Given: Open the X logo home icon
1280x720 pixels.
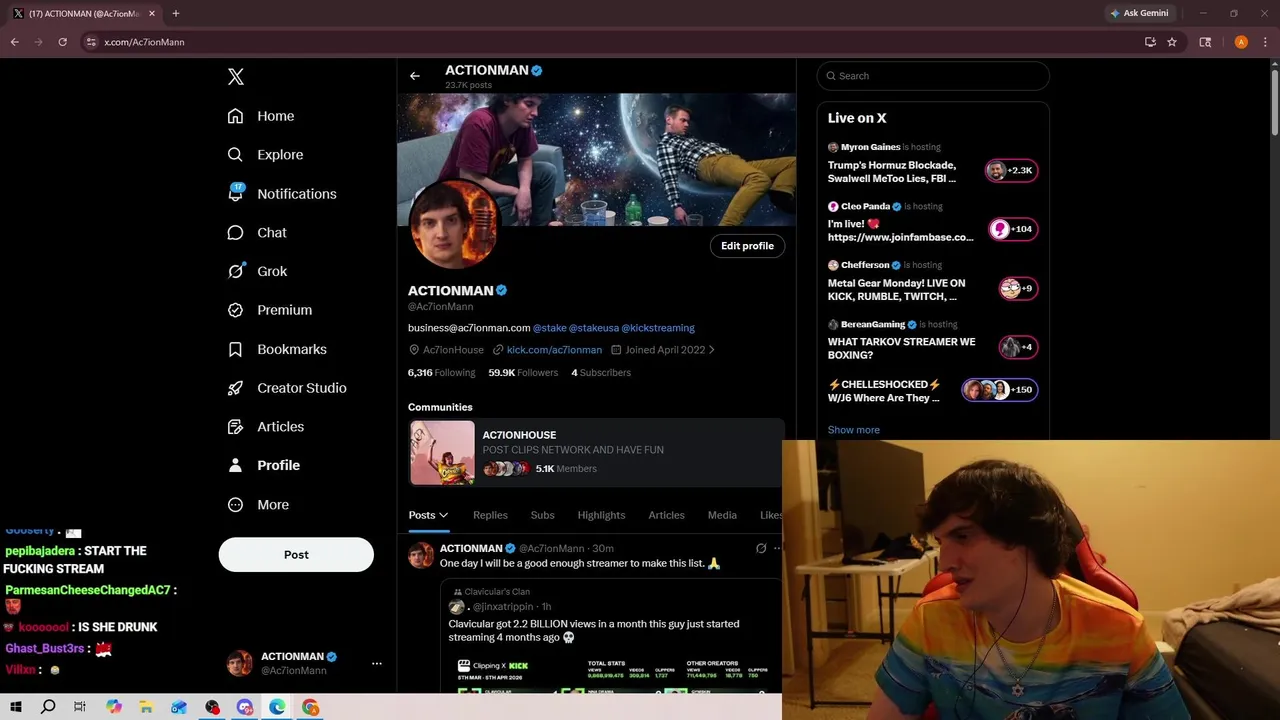Looking at the screenshot, I should pyautogui.click(x=236, y=77).
